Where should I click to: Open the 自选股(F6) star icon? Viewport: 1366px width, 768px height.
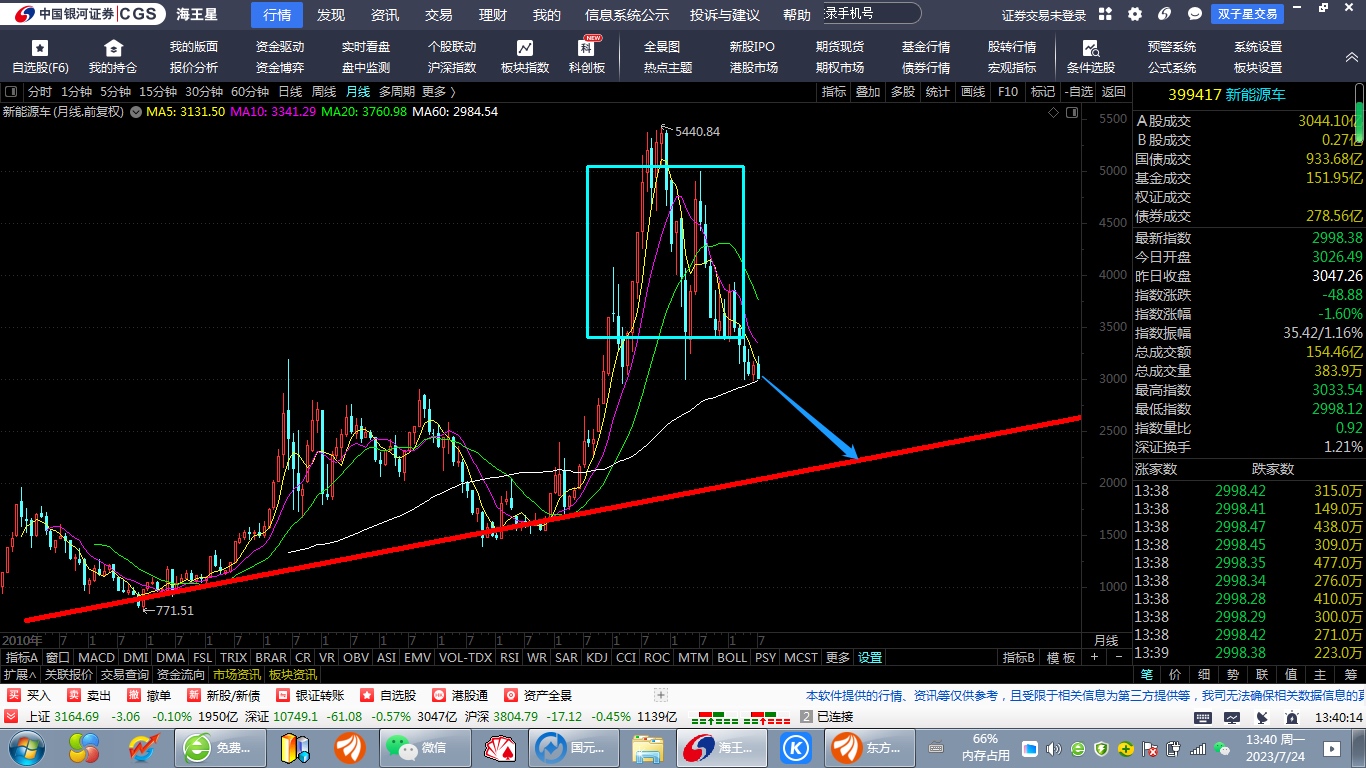[40, 48]
